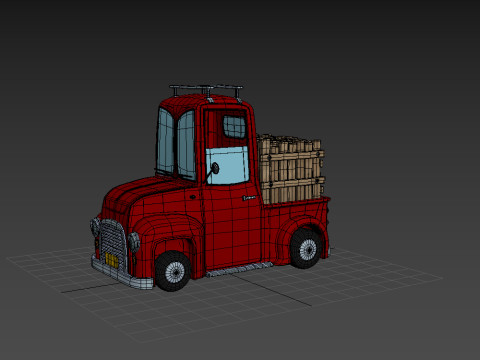
Task: Select the front bumper of the truck
Action: pyautogui.click(x=122, y=274)
